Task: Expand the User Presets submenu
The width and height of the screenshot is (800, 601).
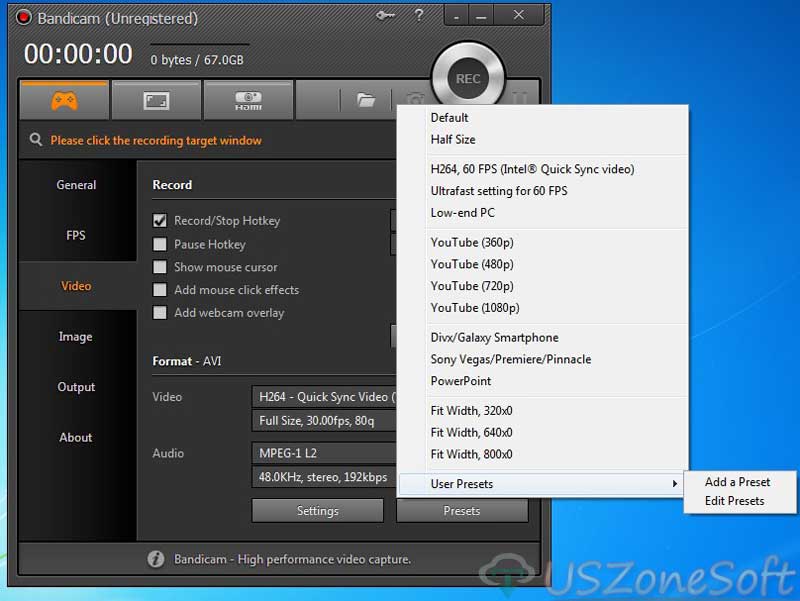Action: click(541, 484)
